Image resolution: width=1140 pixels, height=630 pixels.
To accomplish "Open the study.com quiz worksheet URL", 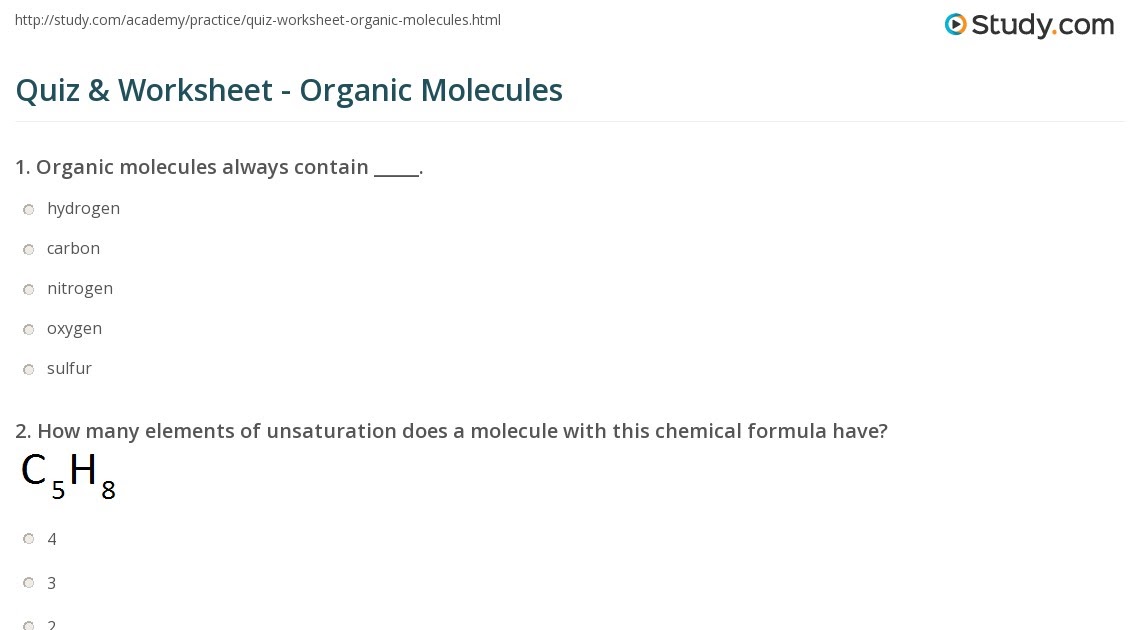I will pyautogui.click(x=257, y=20).
